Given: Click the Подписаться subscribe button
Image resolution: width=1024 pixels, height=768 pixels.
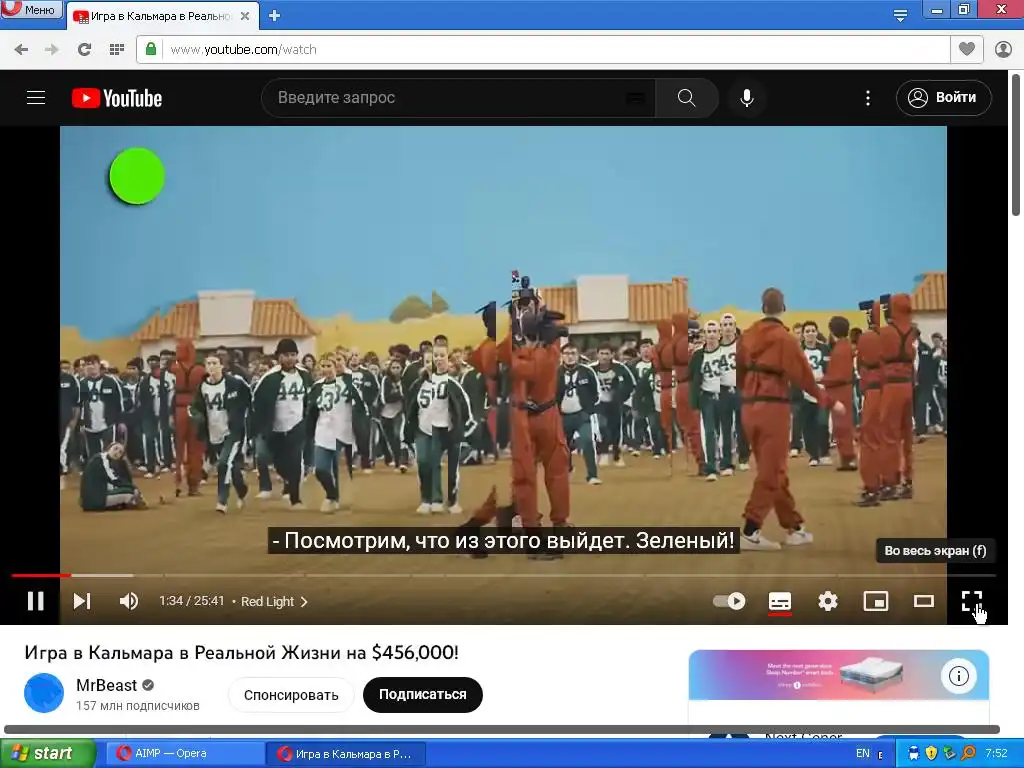Looking at the screenshot, I should (423, 695).
